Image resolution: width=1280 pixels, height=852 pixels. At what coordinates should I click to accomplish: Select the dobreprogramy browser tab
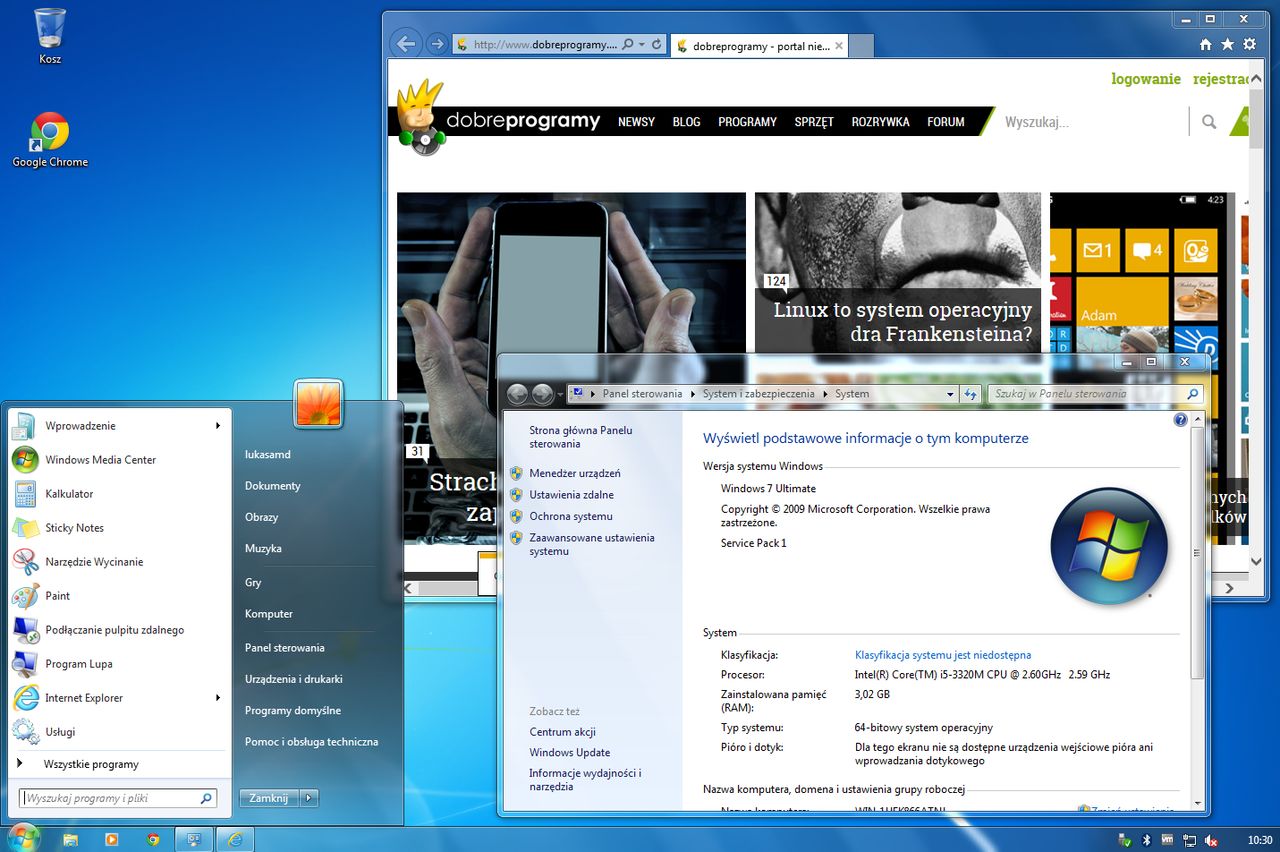pos(759,45)
